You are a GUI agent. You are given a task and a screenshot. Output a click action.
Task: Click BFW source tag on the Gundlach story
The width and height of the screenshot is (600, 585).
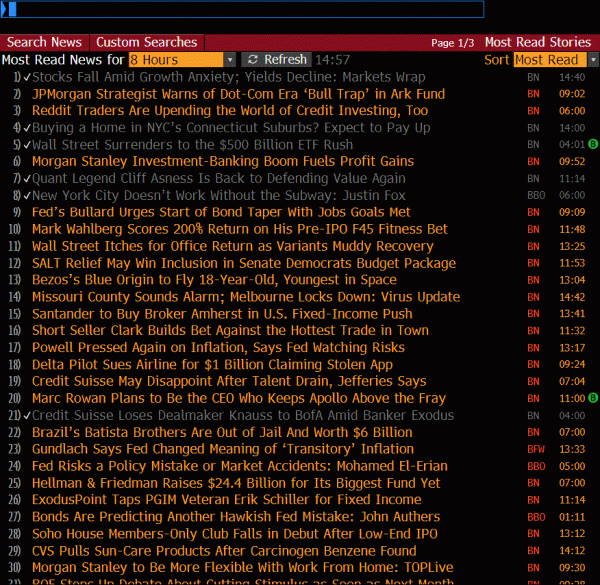click(536, 449)
